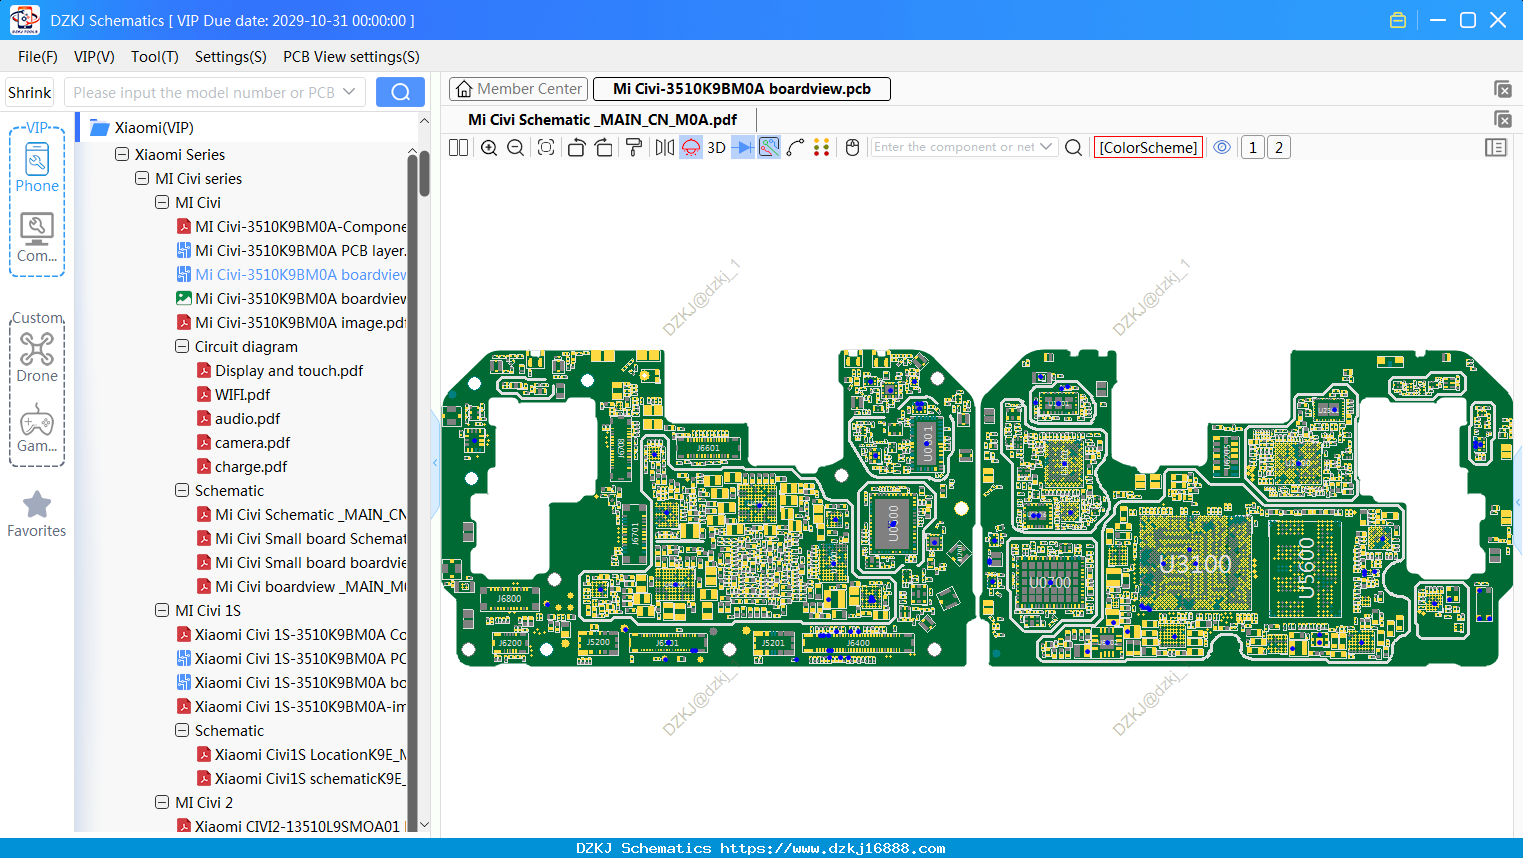This screenshot has height=858, width=1523.
Task: Open the File(F) menu
Action: point(38,57)
